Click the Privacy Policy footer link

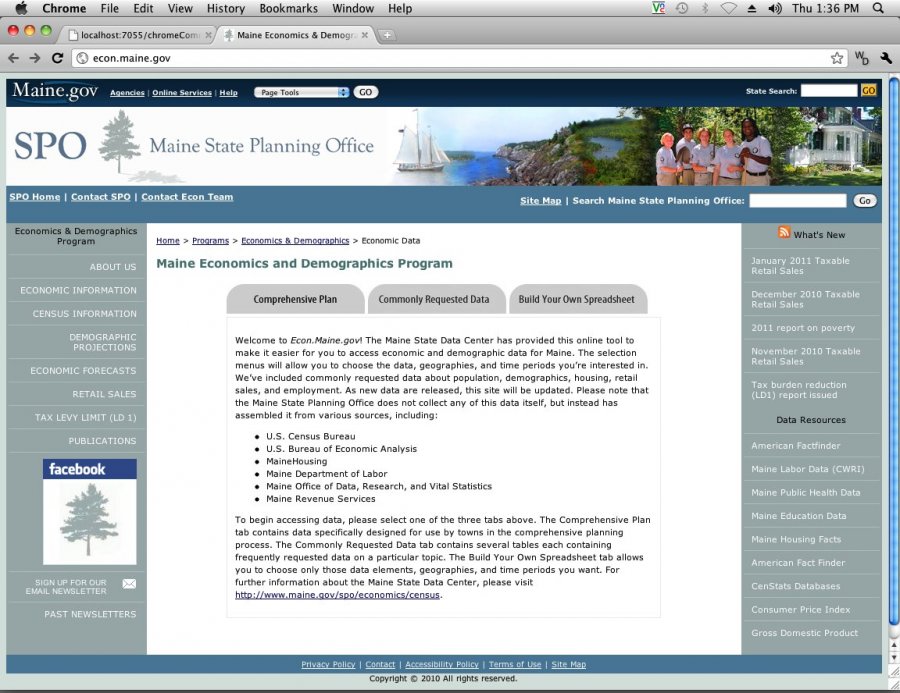[328, 664]
